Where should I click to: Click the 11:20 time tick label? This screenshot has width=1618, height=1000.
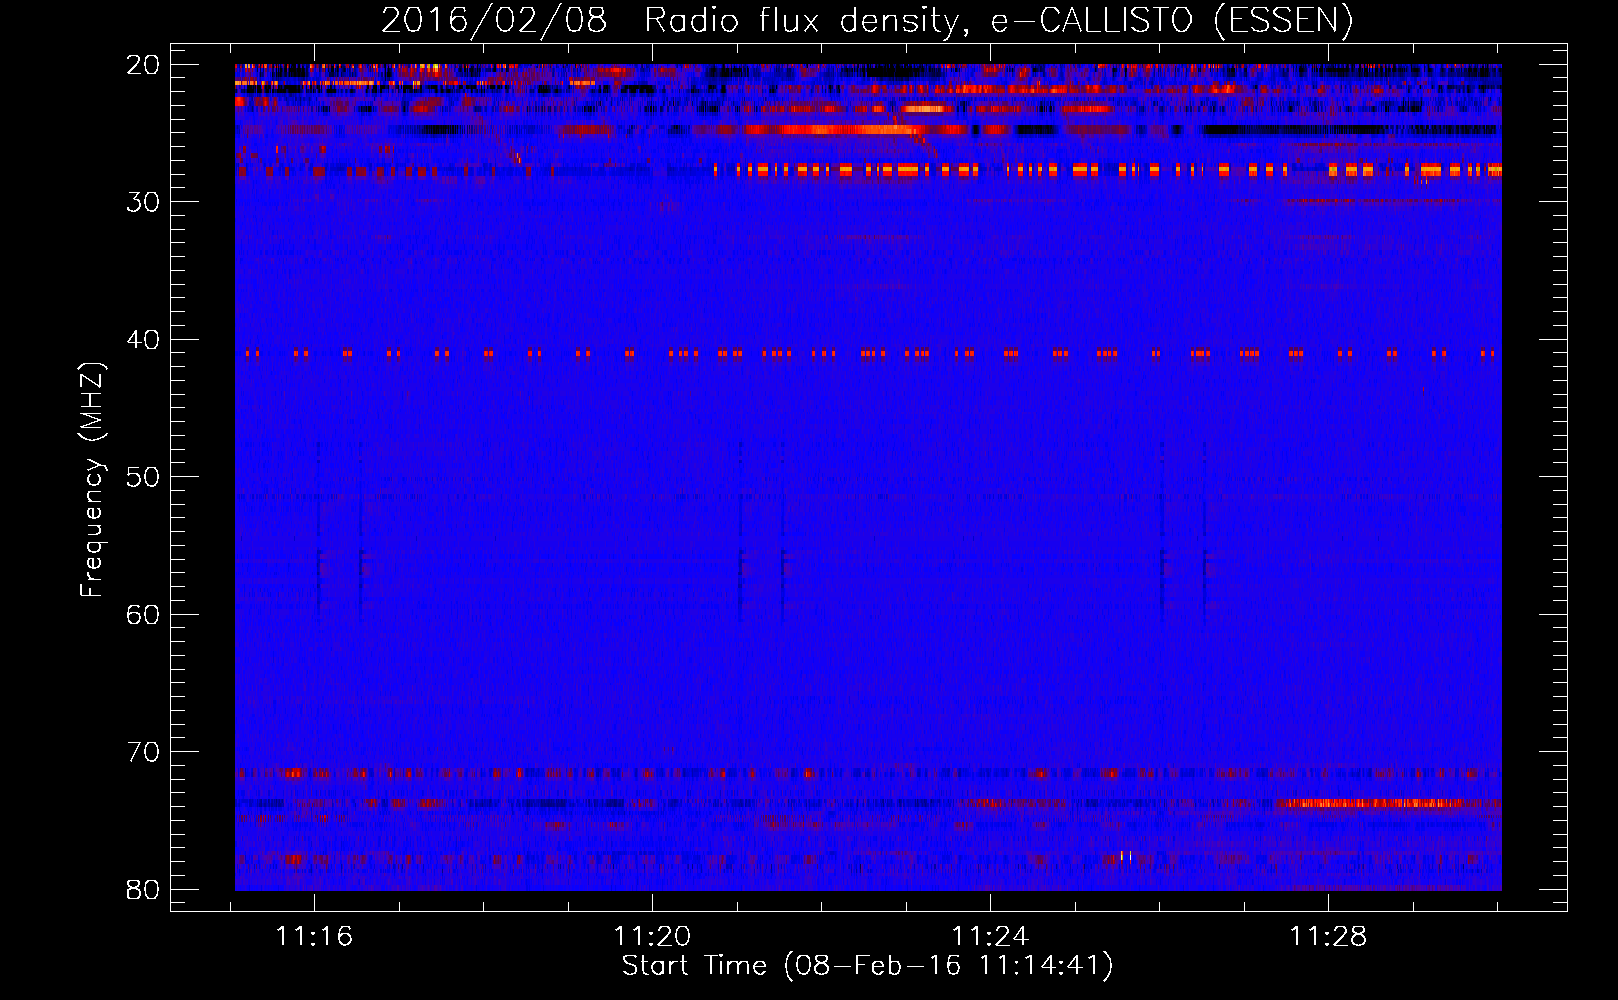tap(652, 937)
